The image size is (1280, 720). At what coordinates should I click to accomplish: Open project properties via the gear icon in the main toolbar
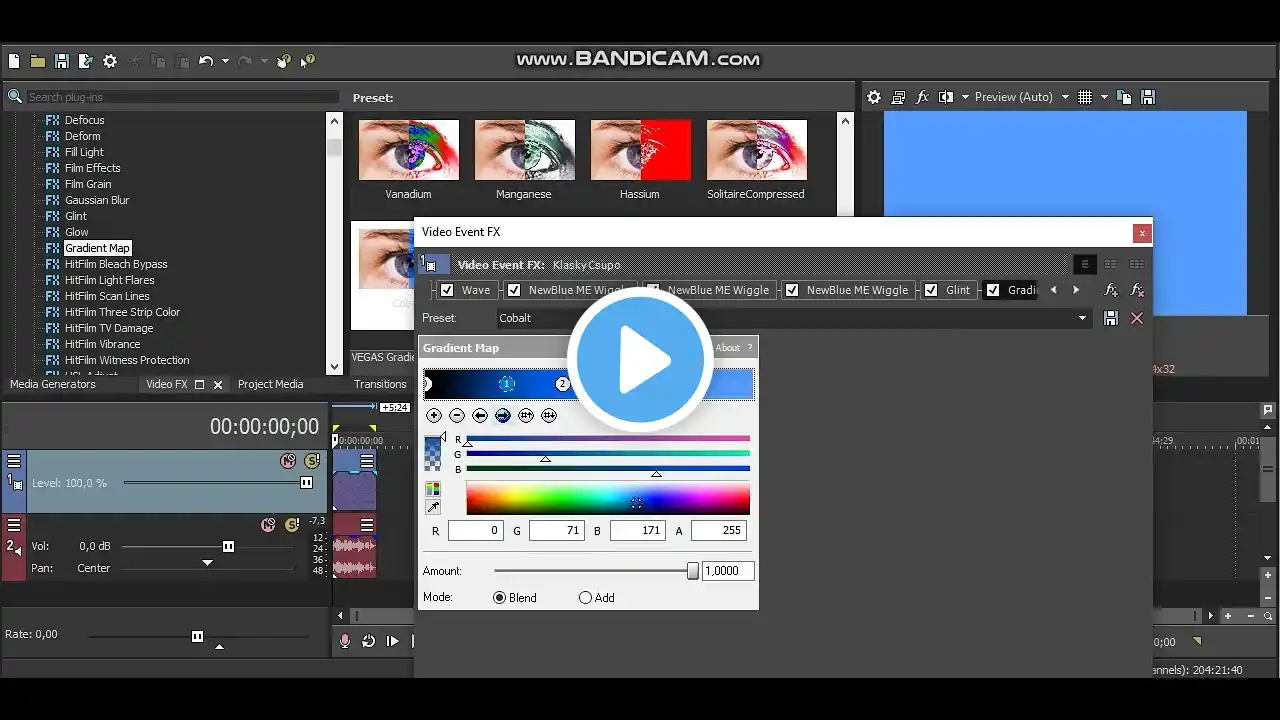pos(110,61)
